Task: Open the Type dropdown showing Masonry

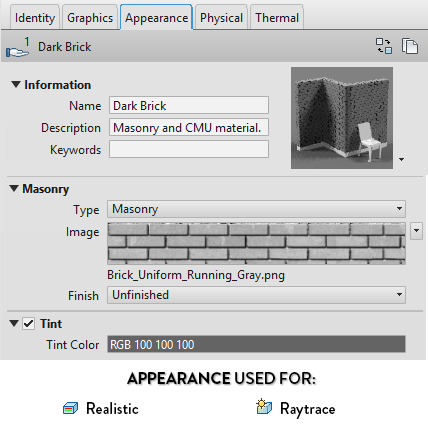Action: click(256, 209)
